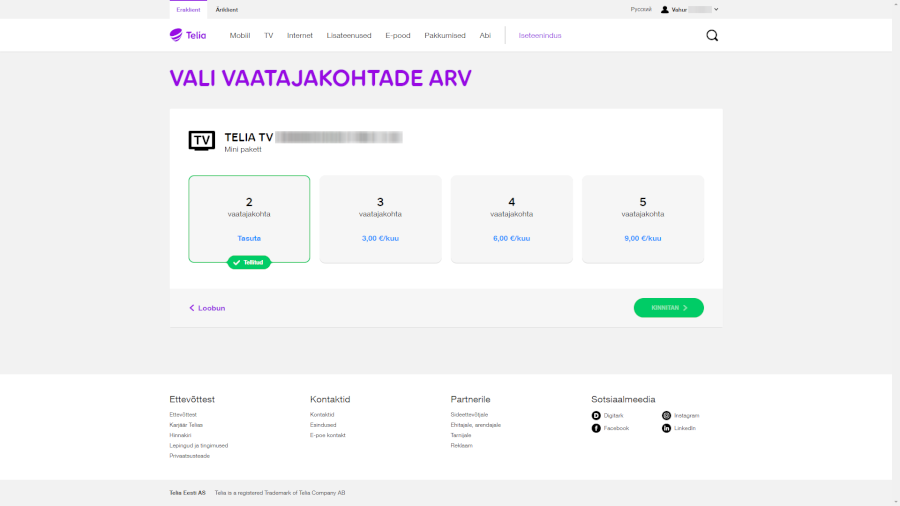Switch language to Русский
The image size is (900, 506).
coord(641,9)
